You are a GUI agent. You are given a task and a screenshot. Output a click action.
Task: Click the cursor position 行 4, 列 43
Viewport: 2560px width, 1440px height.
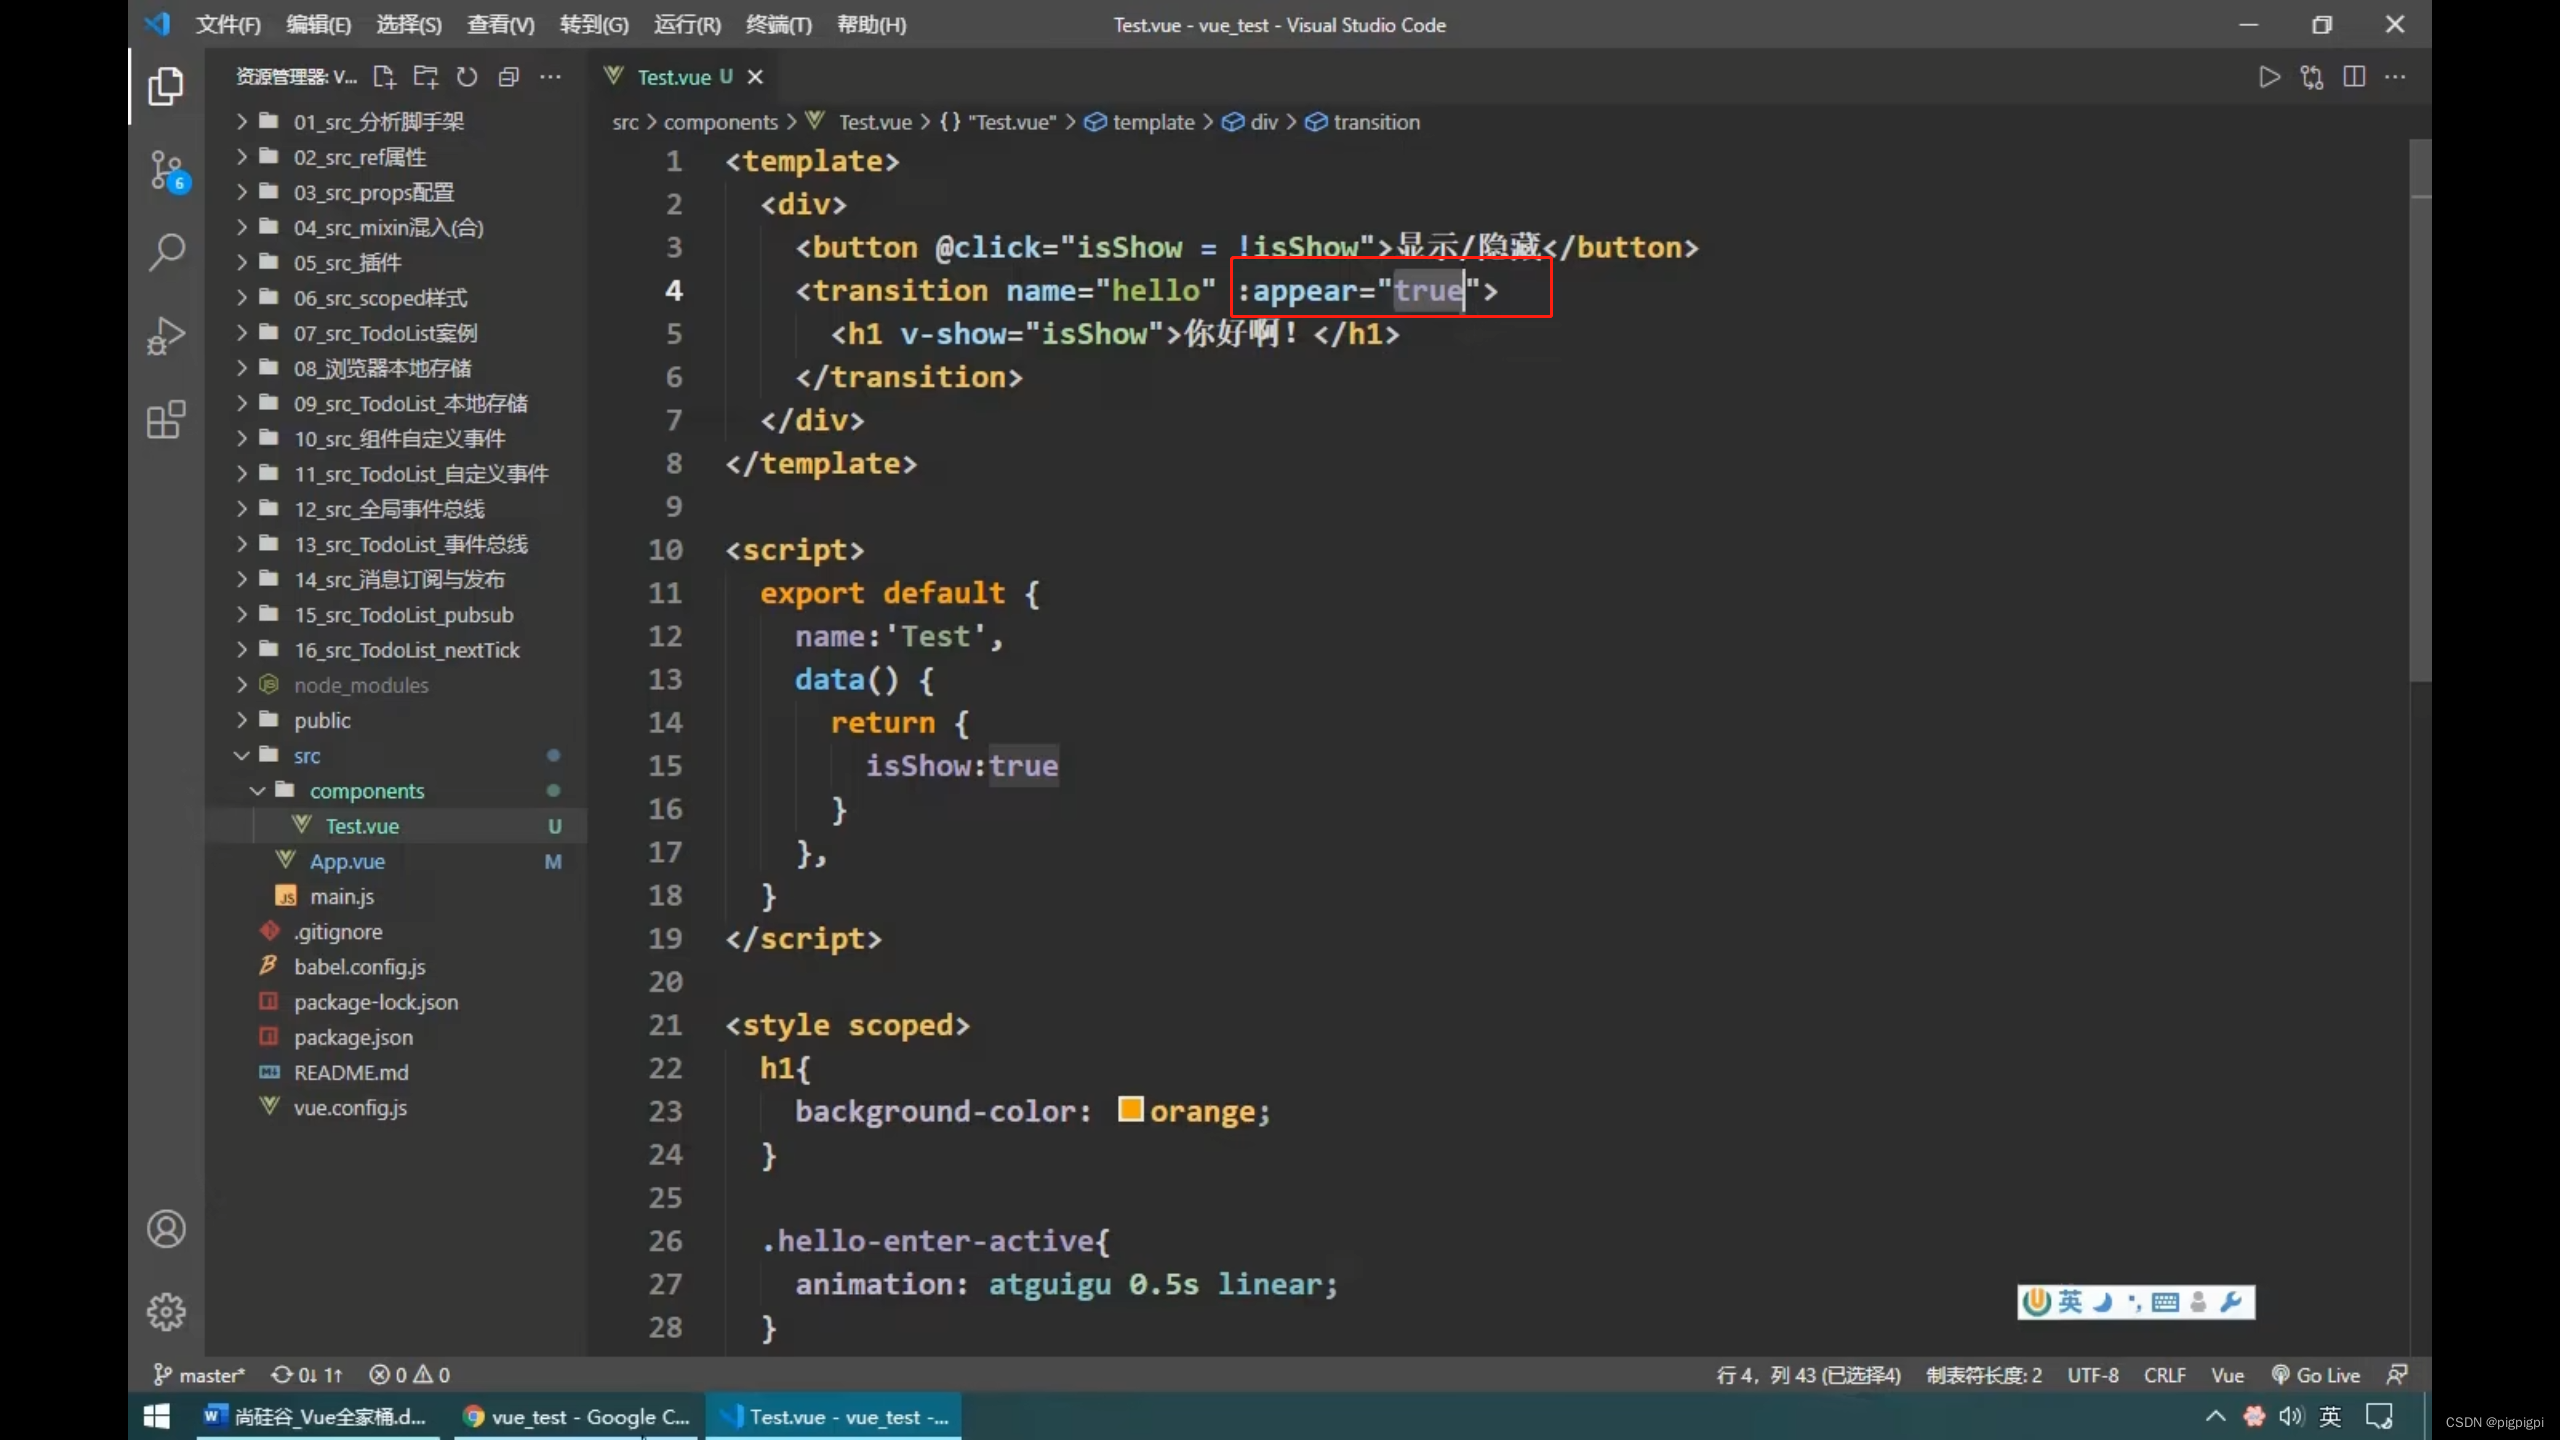pyautogui.click(x=1808, y=1375)
